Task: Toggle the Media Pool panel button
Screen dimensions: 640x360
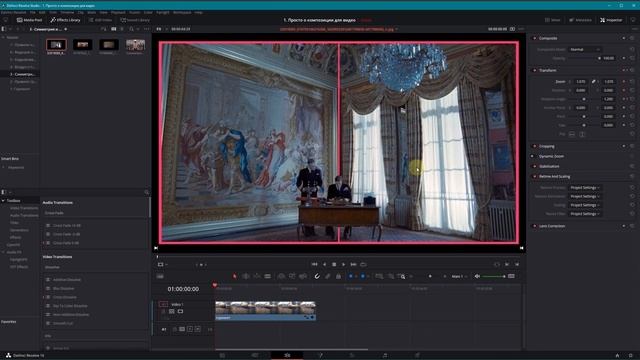Action: [29, 20]
